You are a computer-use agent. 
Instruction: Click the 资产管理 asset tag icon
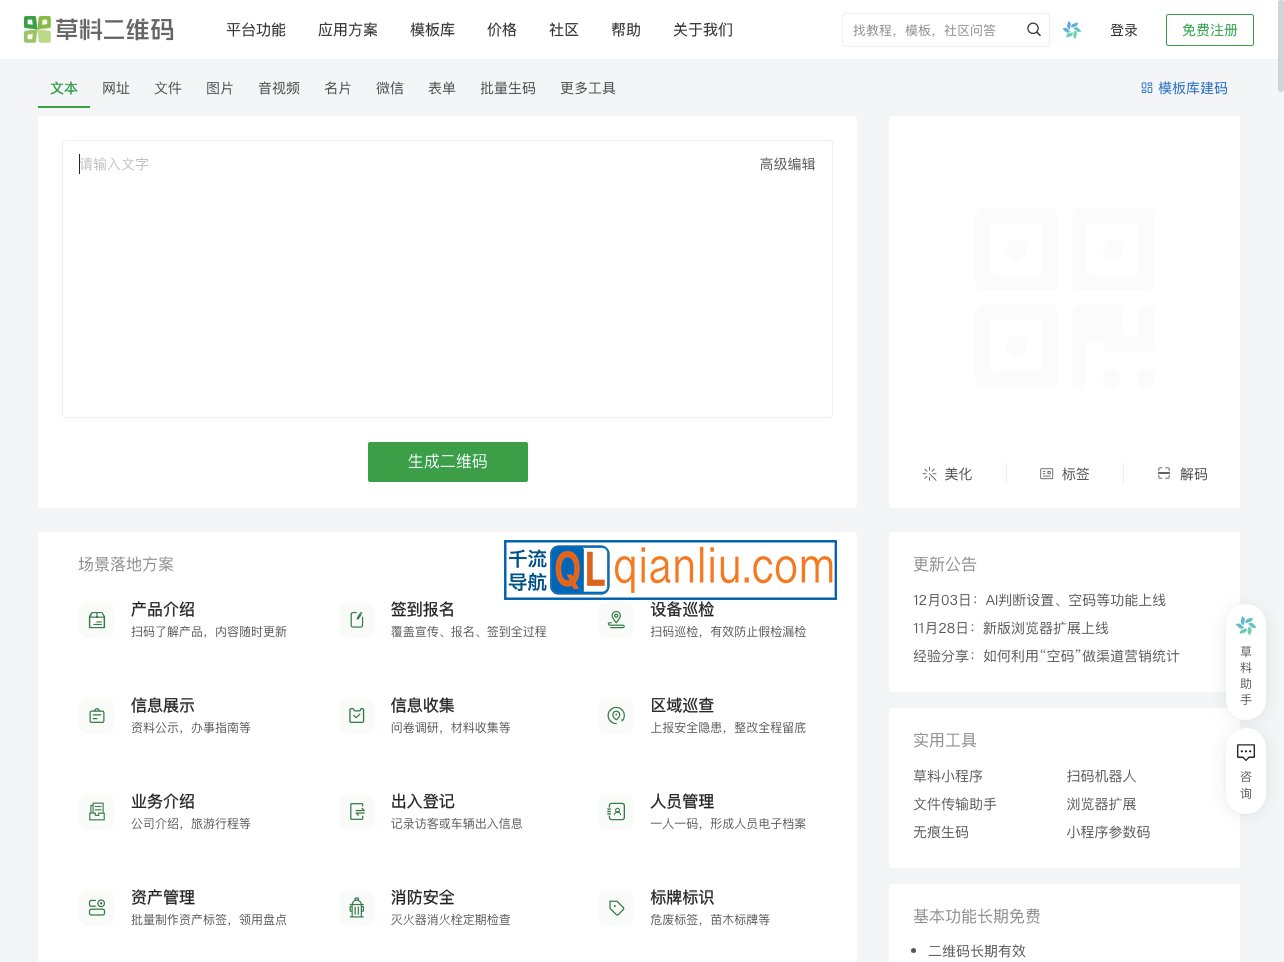click(x=96, y=907)
